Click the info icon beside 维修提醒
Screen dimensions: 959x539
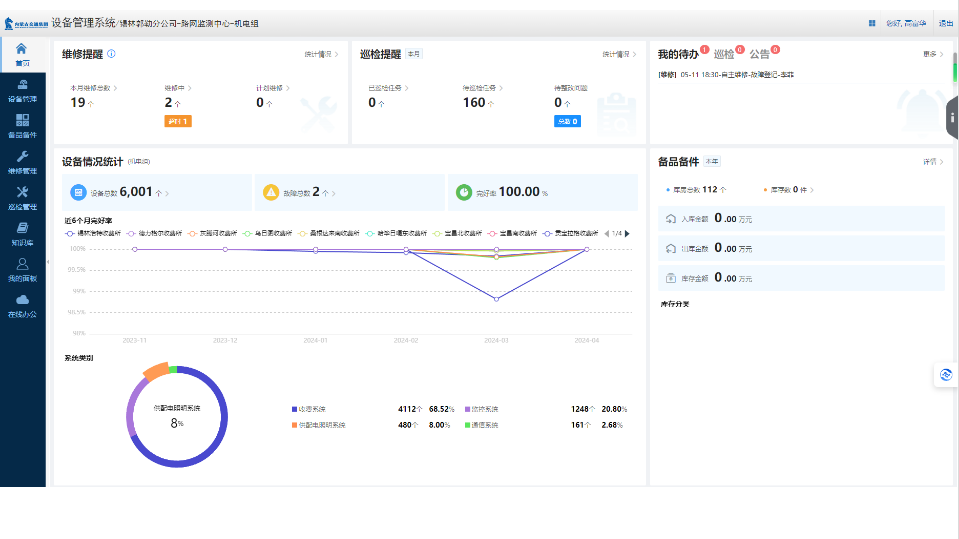111,54
